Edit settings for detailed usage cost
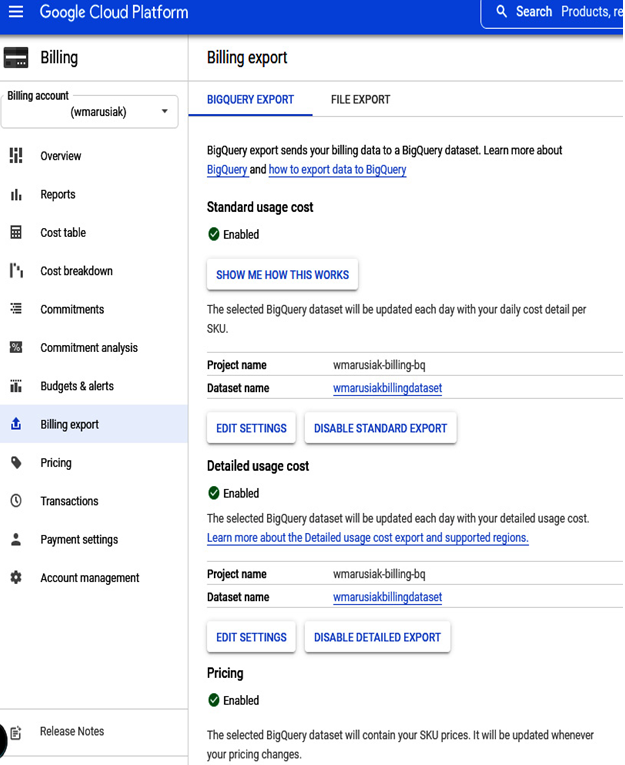The height and width of the screenshot is (765, 625). (251, 637)
